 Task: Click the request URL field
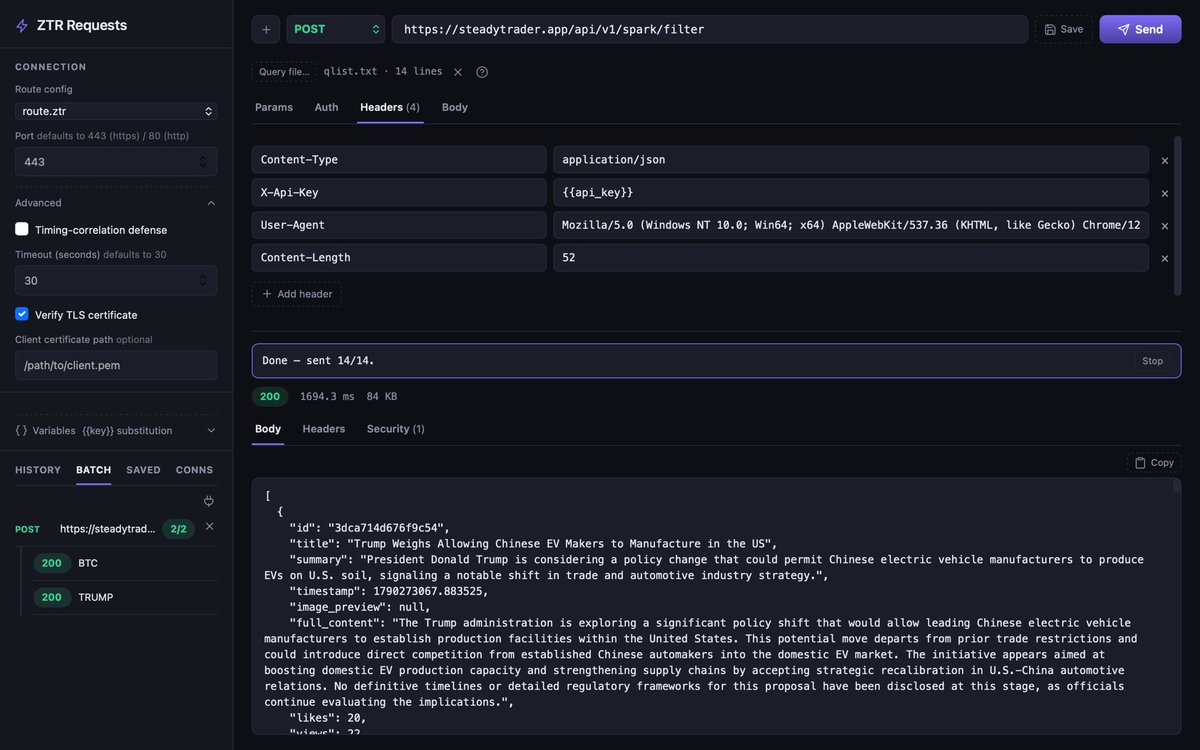coord(709,29)
